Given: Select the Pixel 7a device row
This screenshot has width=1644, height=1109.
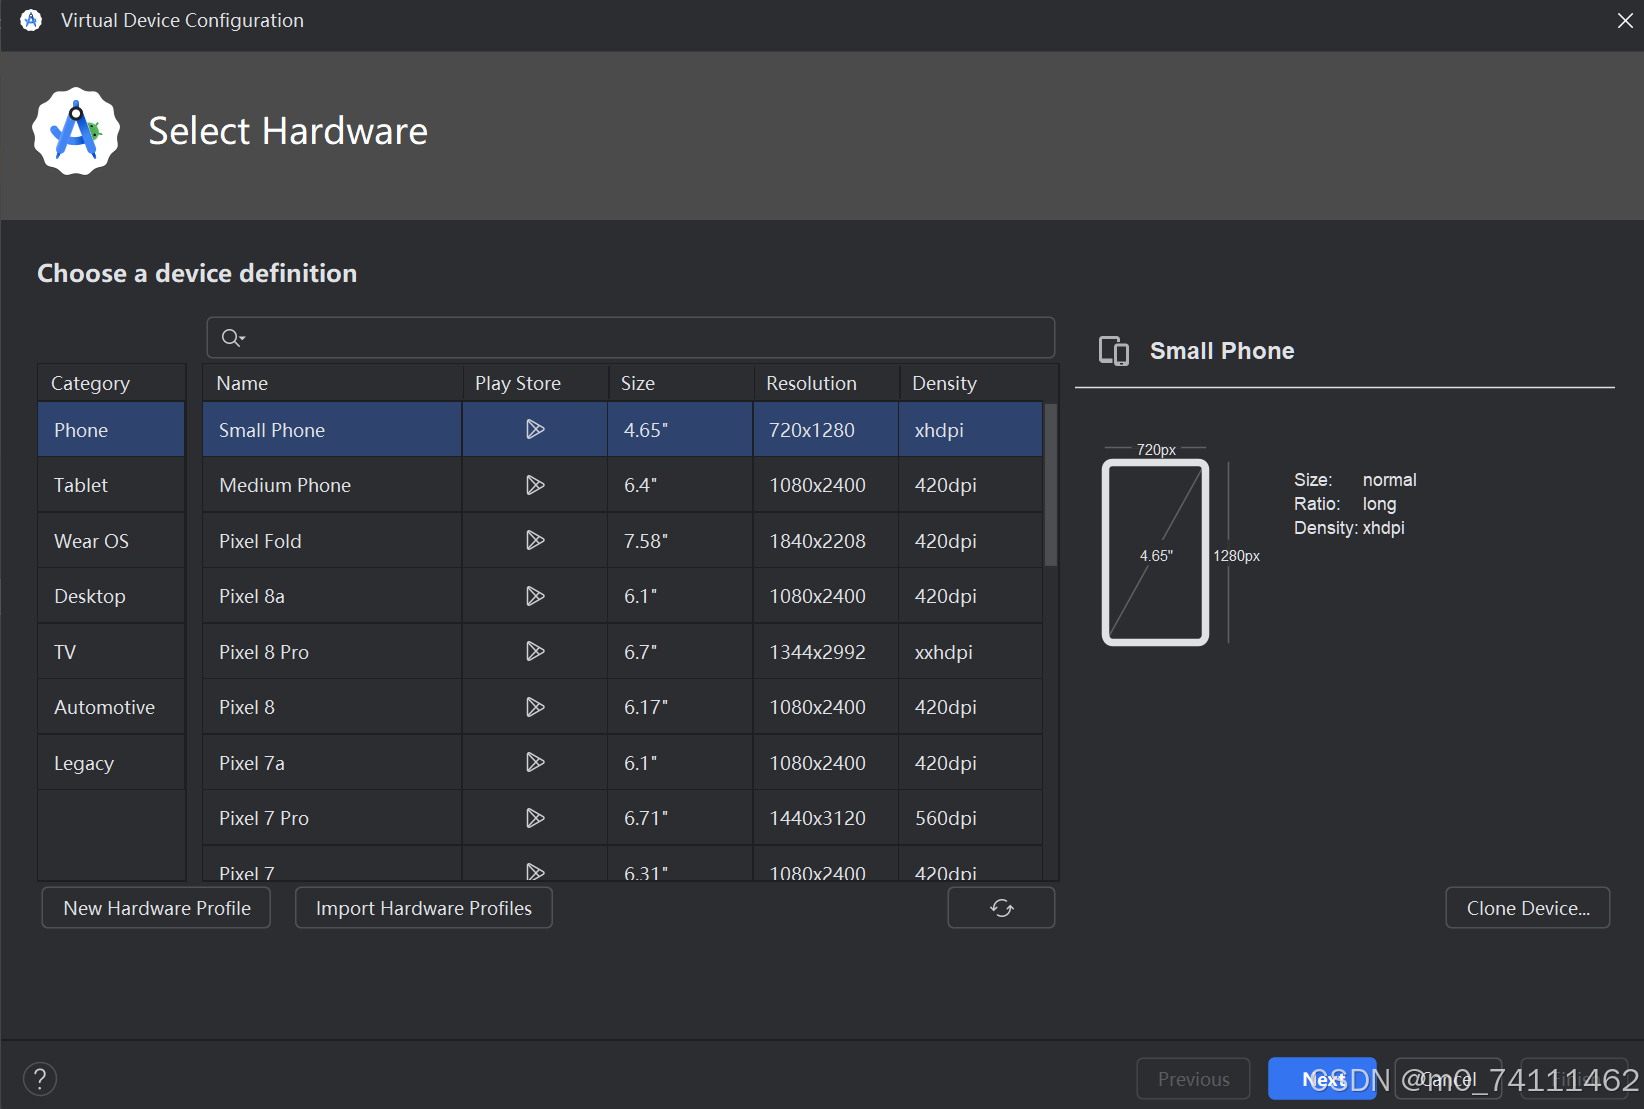Looking at the screenshot, I should tap(623, 763).
